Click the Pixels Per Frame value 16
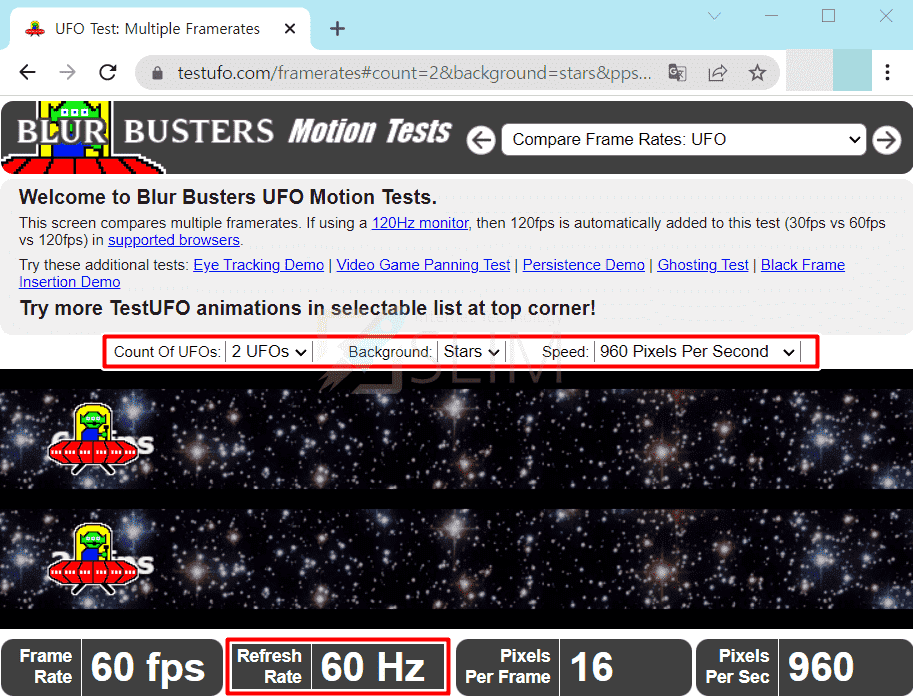This screenshot has width=913, height=700. (x=592, y=667)
